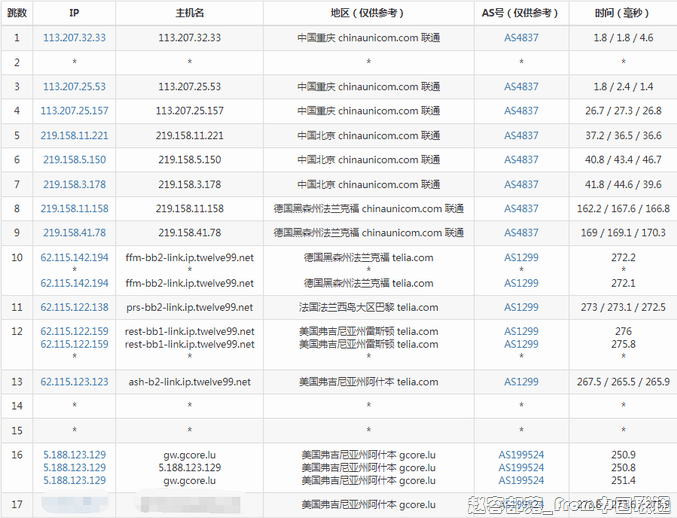Click AS4837 link in hop 4 row
This screenshot has height=518, width=677.
521,111
